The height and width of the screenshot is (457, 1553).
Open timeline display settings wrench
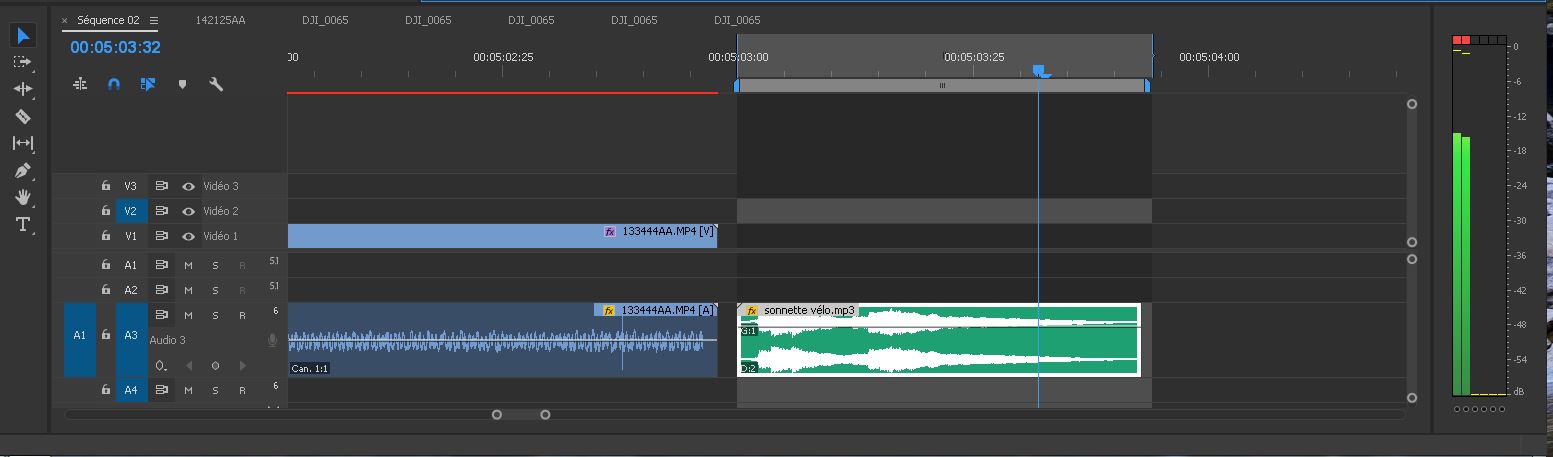[215, 85]
